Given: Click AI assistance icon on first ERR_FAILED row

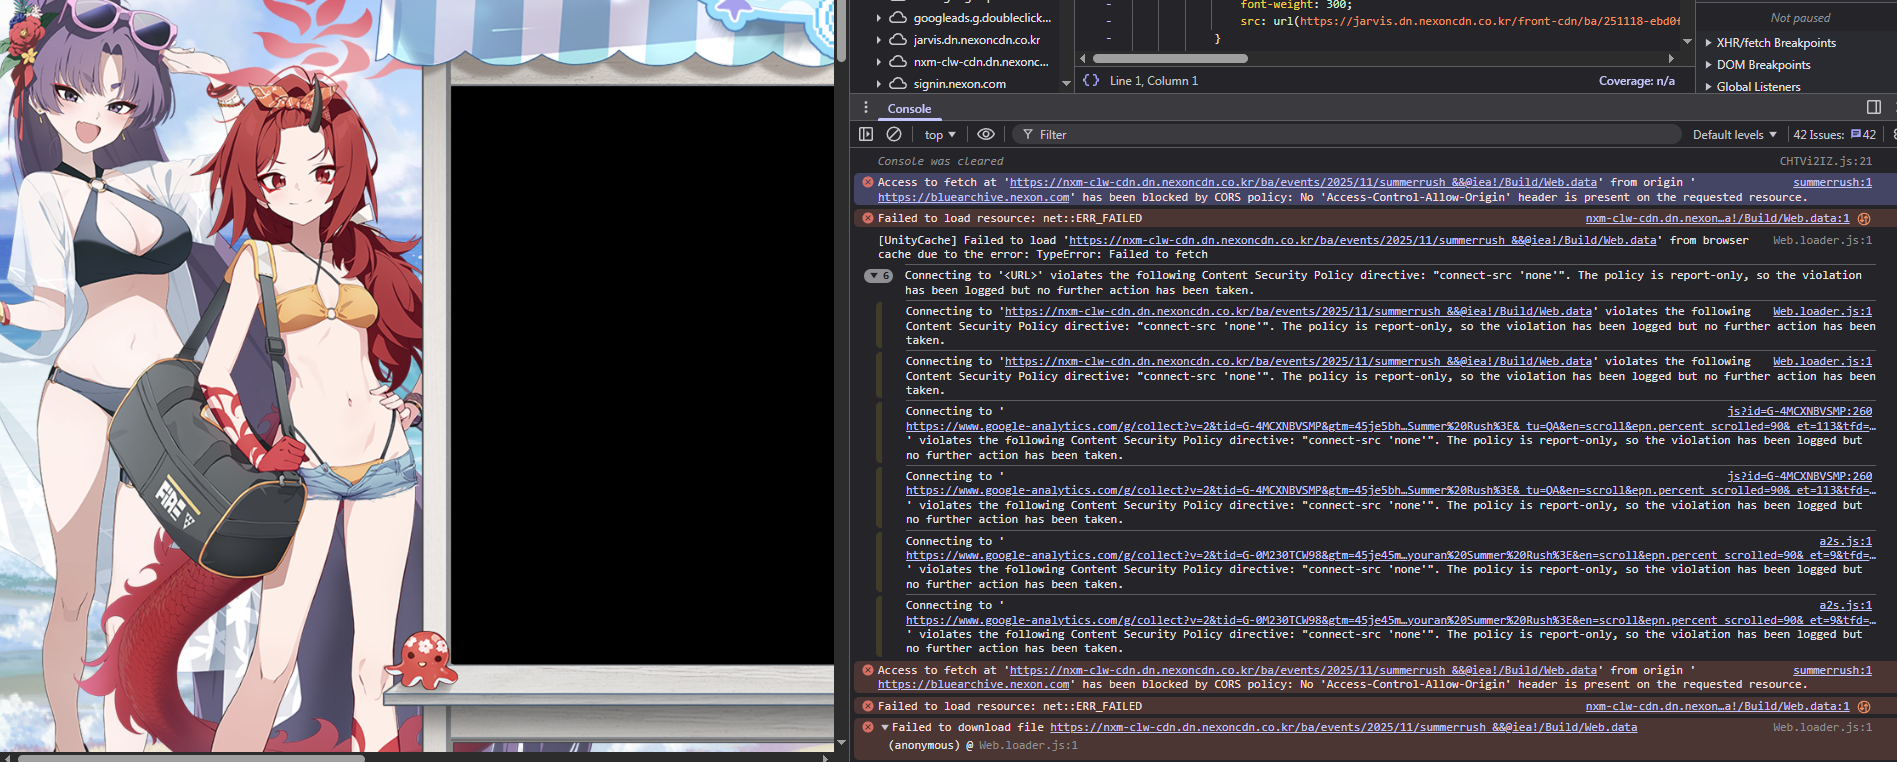Looking at the screenshot, I should pyautogui.click(x=1864, y=218).
